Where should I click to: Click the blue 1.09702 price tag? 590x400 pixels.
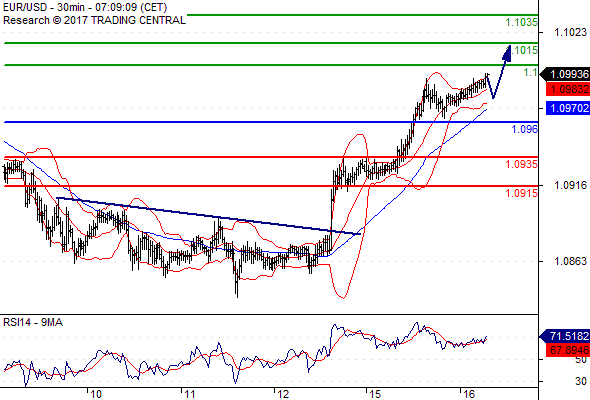(x=568, y=108)
